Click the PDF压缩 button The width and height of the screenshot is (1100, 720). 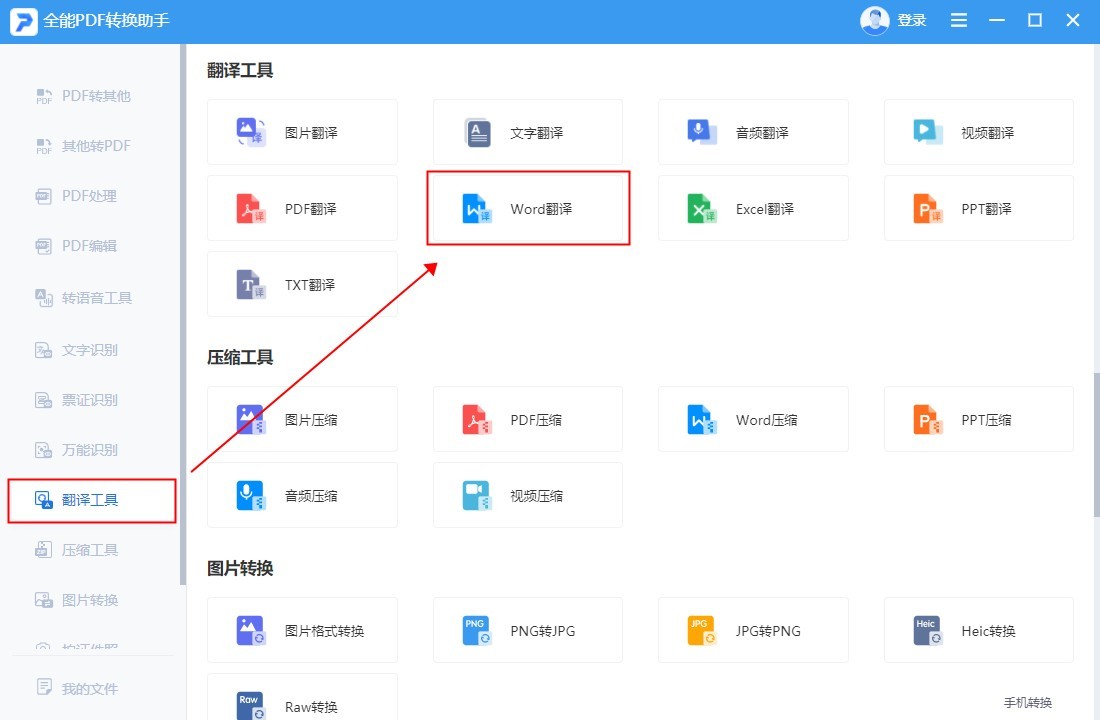tap(527, 420)
